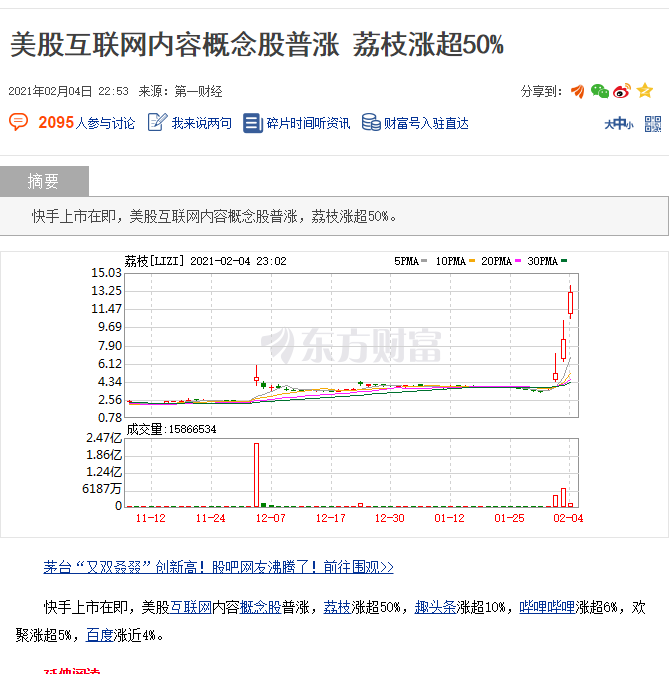Image resolution: width=671 pixels, height=674 pixels.
Task: Click the tall 12-07 volume bar
Action: (257, 475)
